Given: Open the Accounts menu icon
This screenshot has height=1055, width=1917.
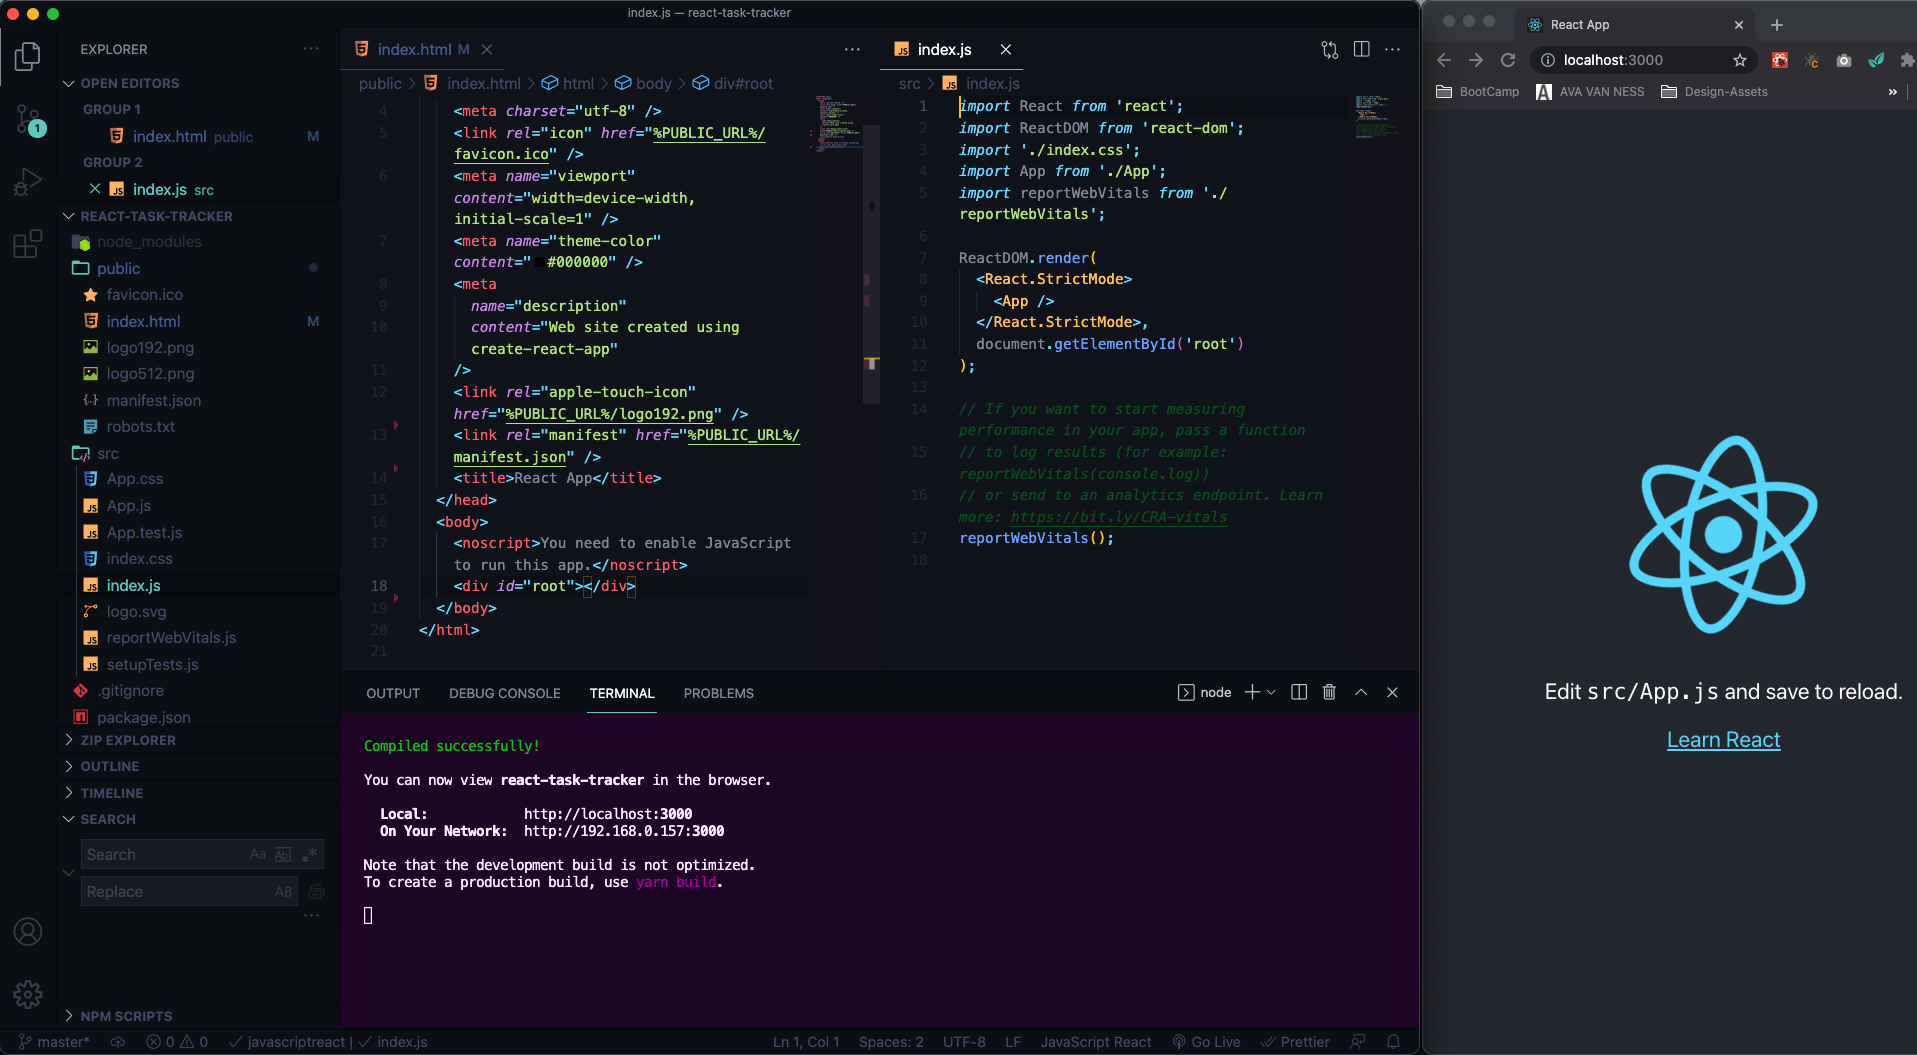Looking at the screenshot, I should coord(28,932).
